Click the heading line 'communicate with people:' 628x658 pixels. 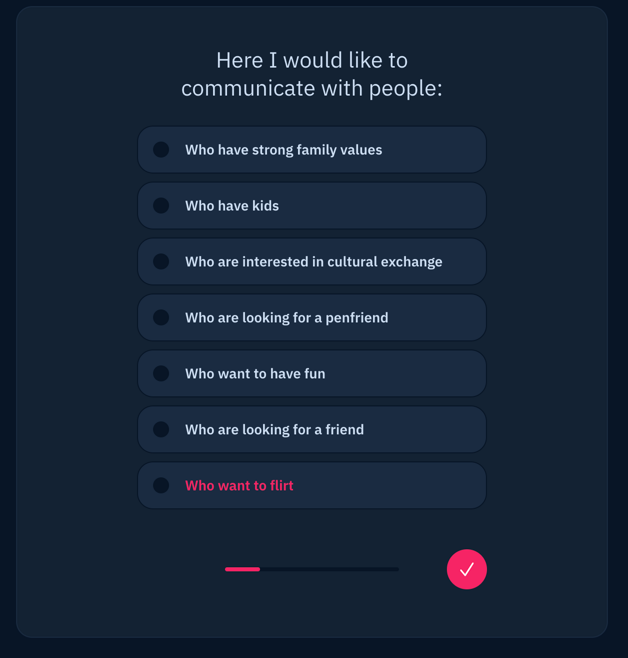[x=312, y=88]
